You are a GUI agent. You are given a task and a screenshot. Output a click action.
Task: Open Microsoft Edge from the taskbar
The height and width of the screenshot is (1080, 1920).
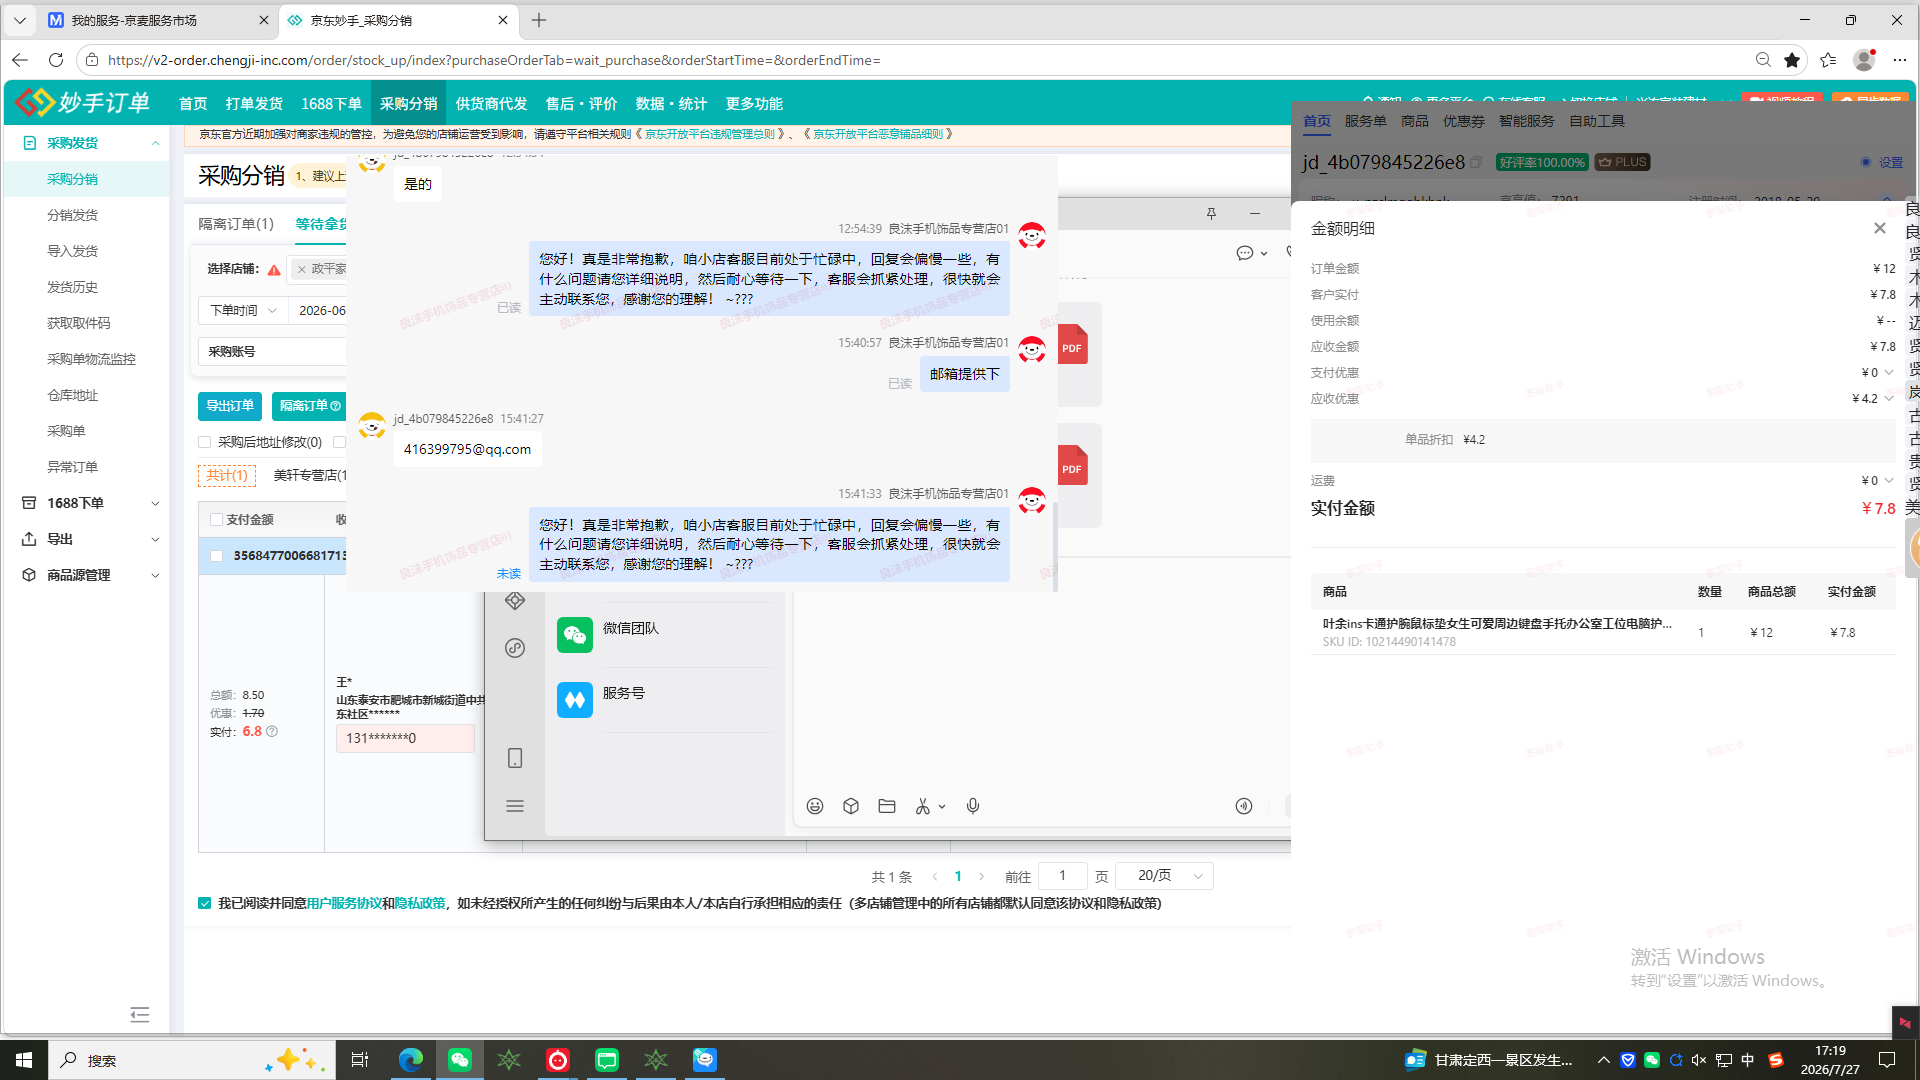(411, 1060)
